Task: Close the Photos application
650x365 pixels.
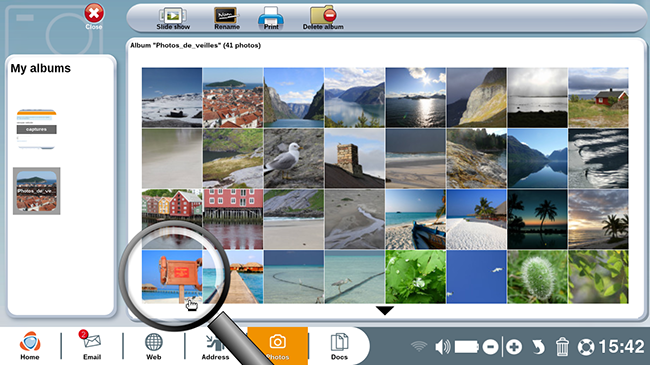Action: pyautogui.click(x=94, y=17)
